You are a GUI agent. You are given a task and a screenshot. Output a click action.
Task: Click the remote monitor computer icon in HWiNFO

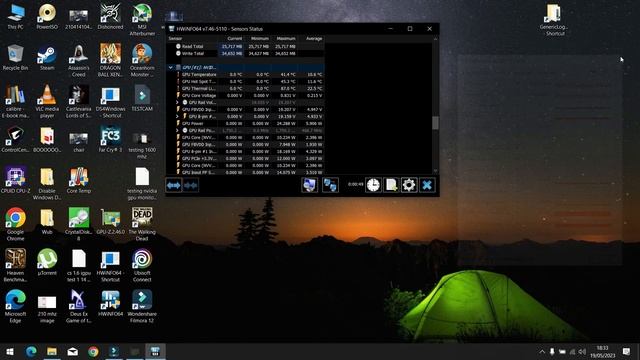pyautogui.click(x=310, y=185)
